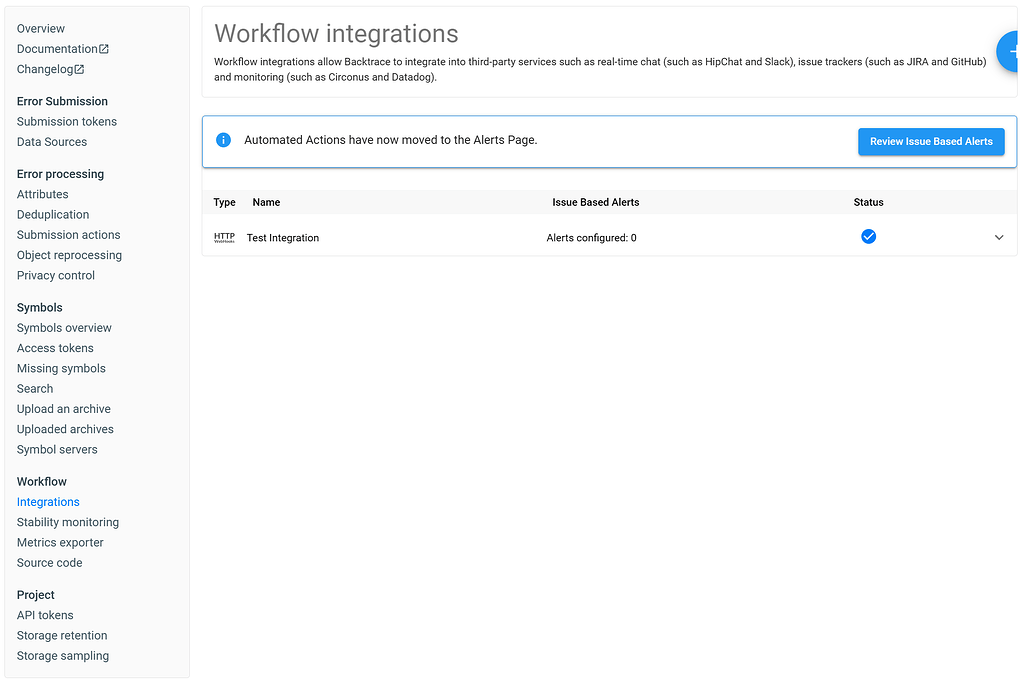The image size is (1024, 685).
Task: Open Privacy control settings
Action: pyautogui.click(x=55, y=275)
